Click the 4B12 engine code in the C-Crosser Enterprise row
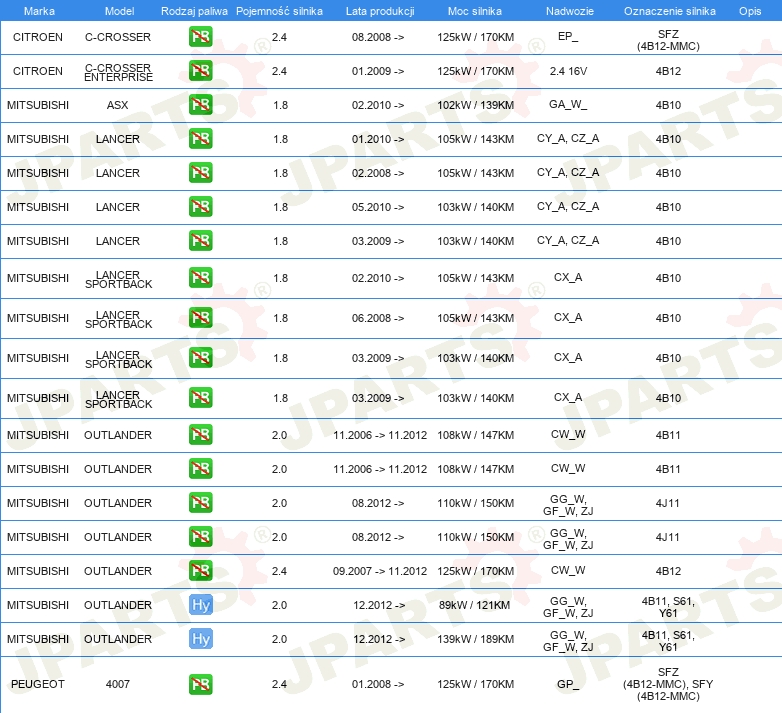 pyautogui.click(x=668, y=71)
